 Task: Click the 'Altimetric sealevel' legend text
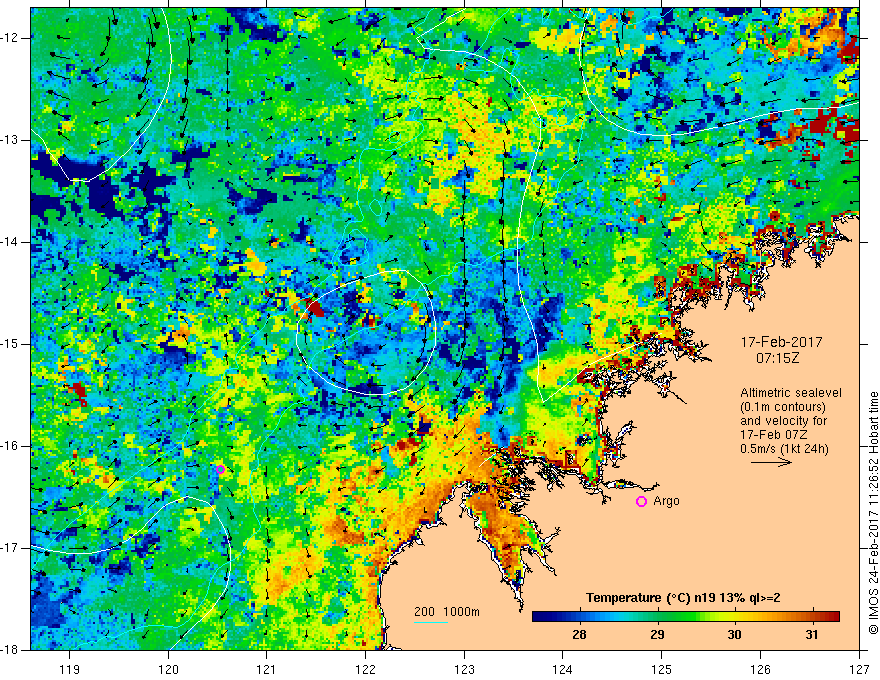coord(791,393)
